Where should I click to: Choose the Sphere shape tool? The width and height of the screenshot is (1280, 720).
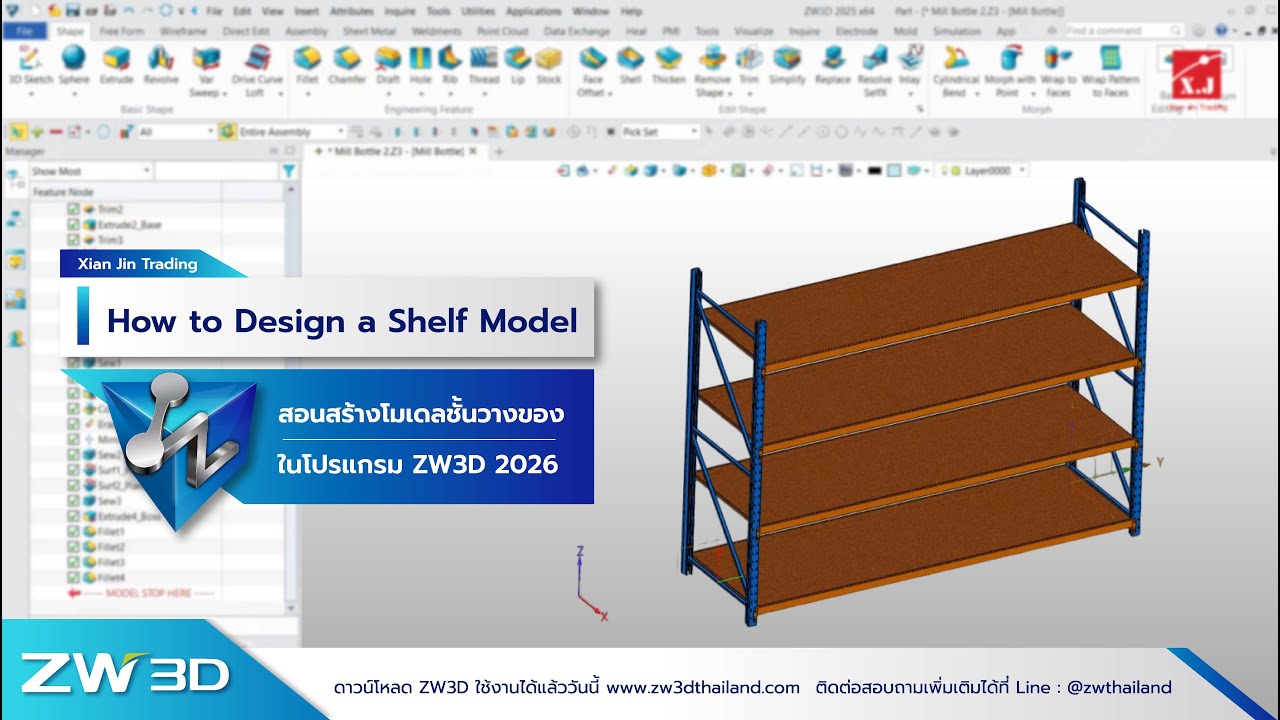pyautogui.click(x=74, y=67)
